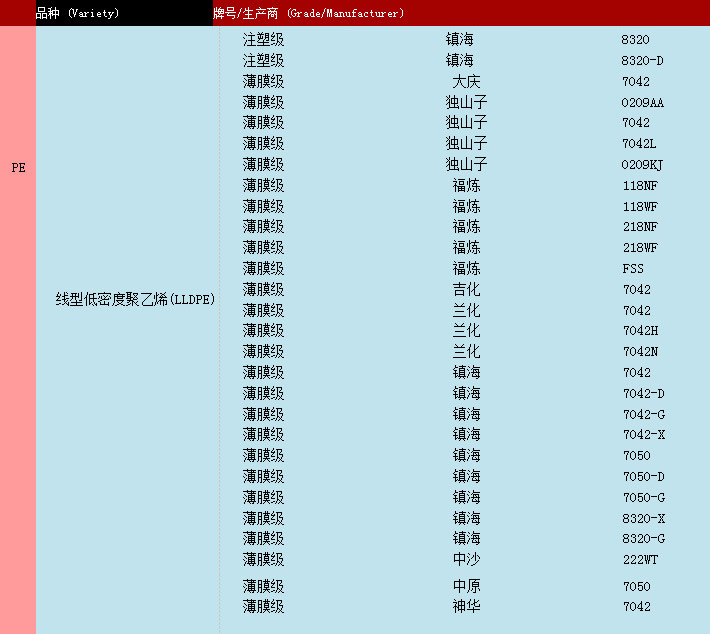Select 薄膜级 in the 0209KJ row
Viewport: 710px width, 634px height.
pyautogui.click(x=264, y=165)
